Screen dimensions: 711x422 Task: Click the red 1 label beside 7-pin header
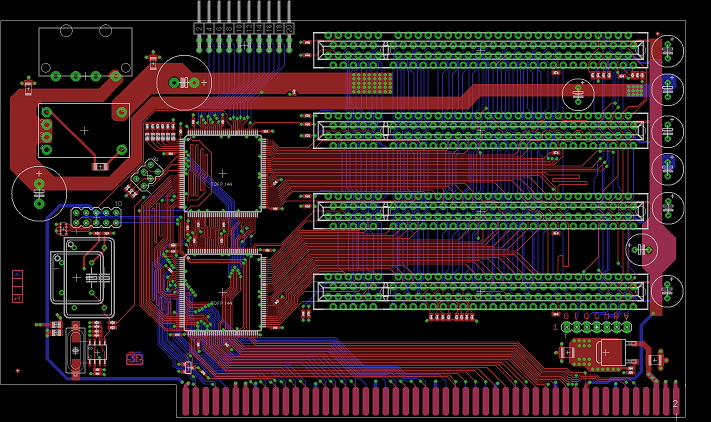(x=555, y=327)
